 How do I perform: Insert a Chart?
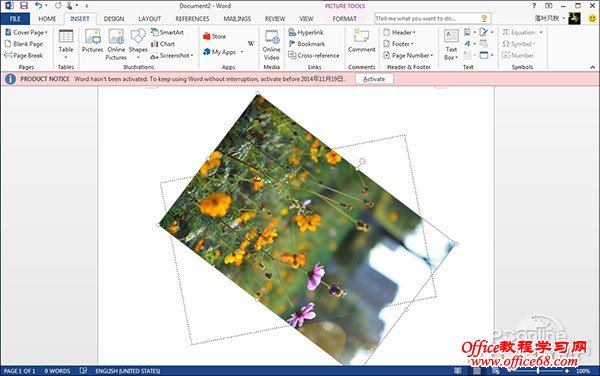(x=163, y=44)
